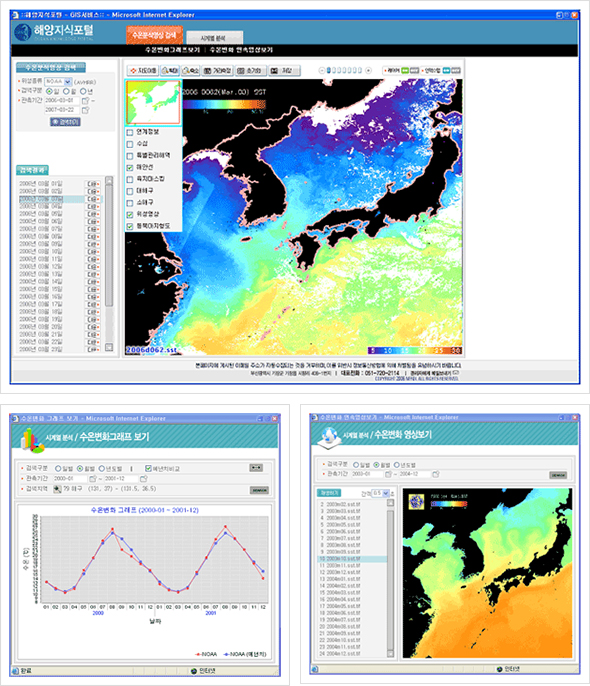Uncheck the 해안선 coastline layer

click(x=129, y=168)
